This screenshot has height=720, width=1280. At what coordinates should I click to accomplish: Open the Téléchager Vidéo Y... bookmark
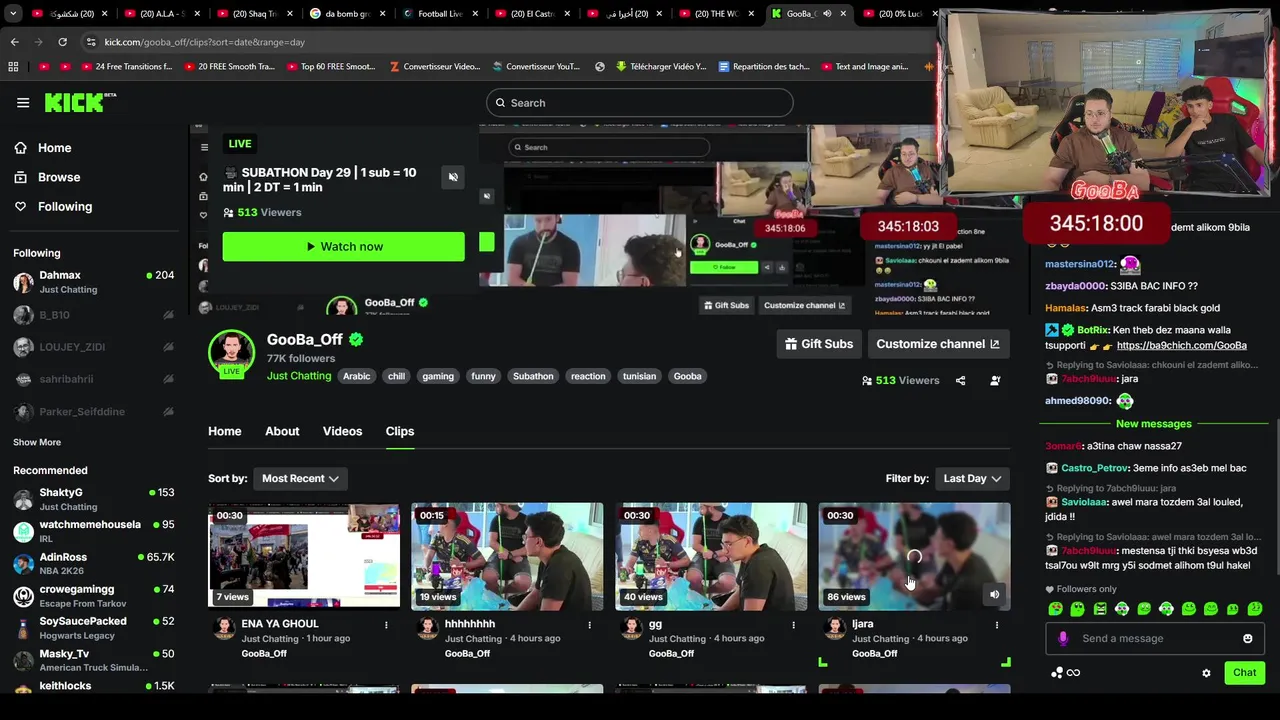(x=661, y=67)
